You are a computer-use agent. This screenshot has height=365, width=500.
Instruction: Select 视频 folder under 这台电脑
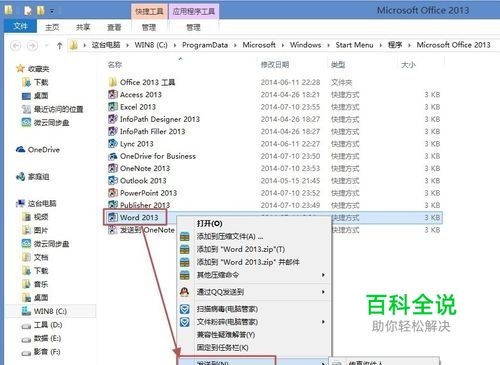pyautogui.click(x=41, y=217)
